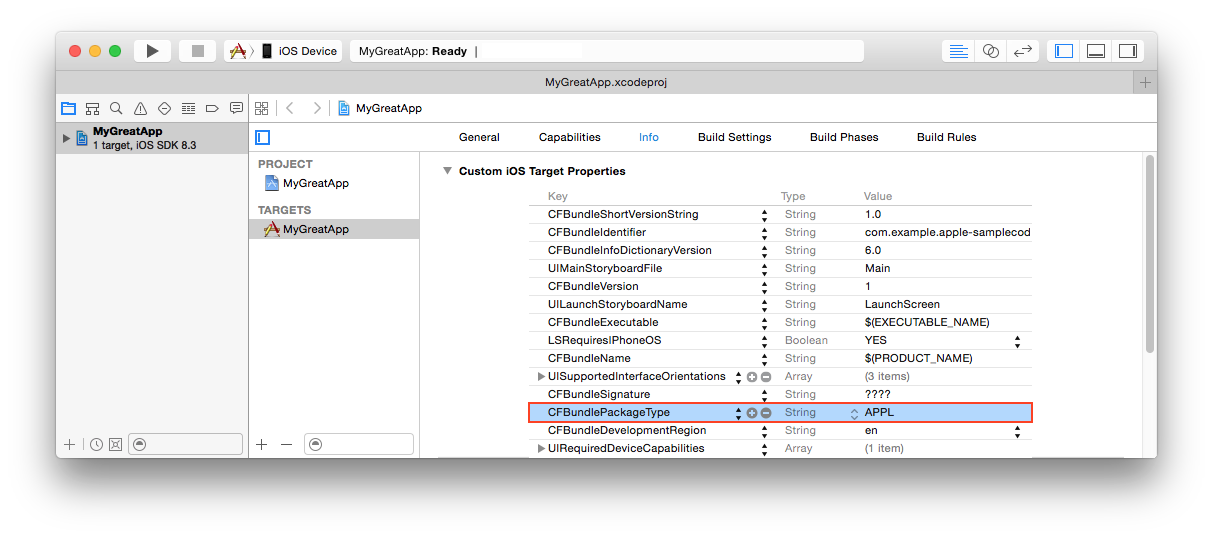1213x538 pixels.
Task: Switch to the Version editor icon
Action: (1022, 51)
